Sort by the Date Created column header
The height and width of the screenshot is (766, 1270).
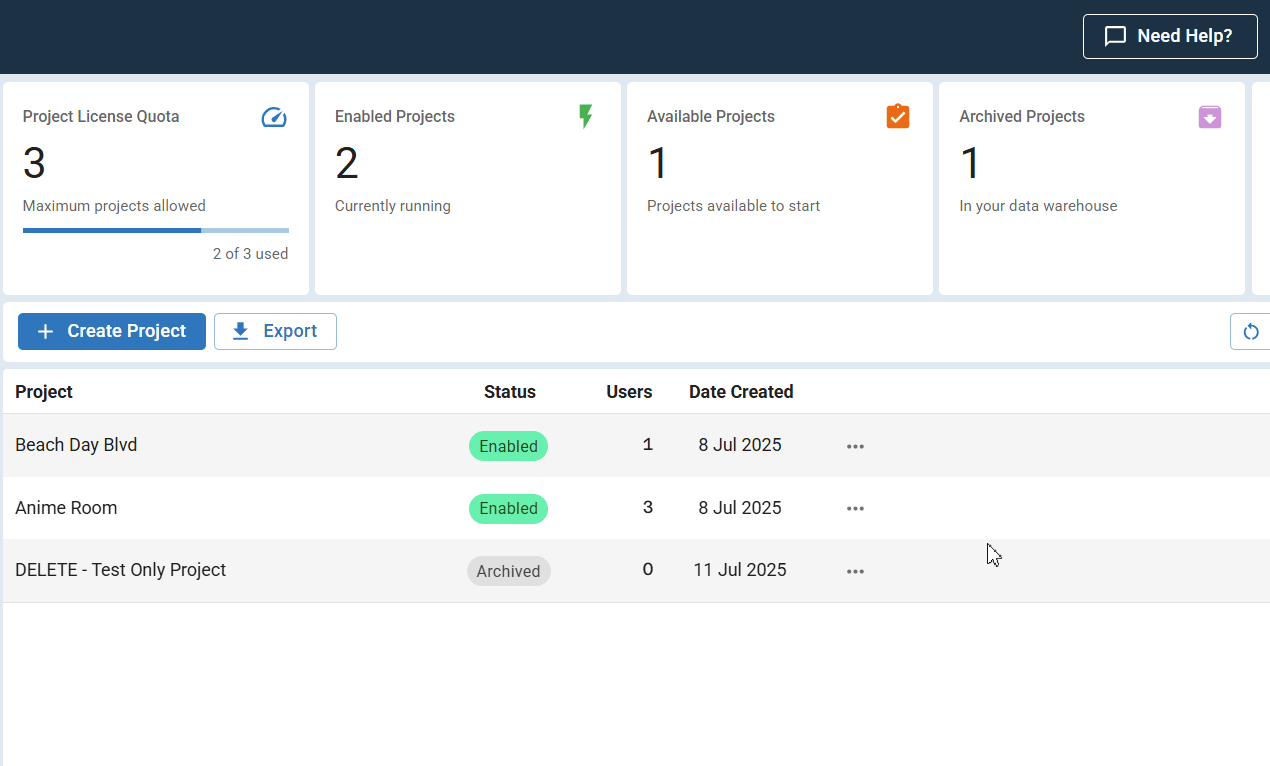point(741,392)
